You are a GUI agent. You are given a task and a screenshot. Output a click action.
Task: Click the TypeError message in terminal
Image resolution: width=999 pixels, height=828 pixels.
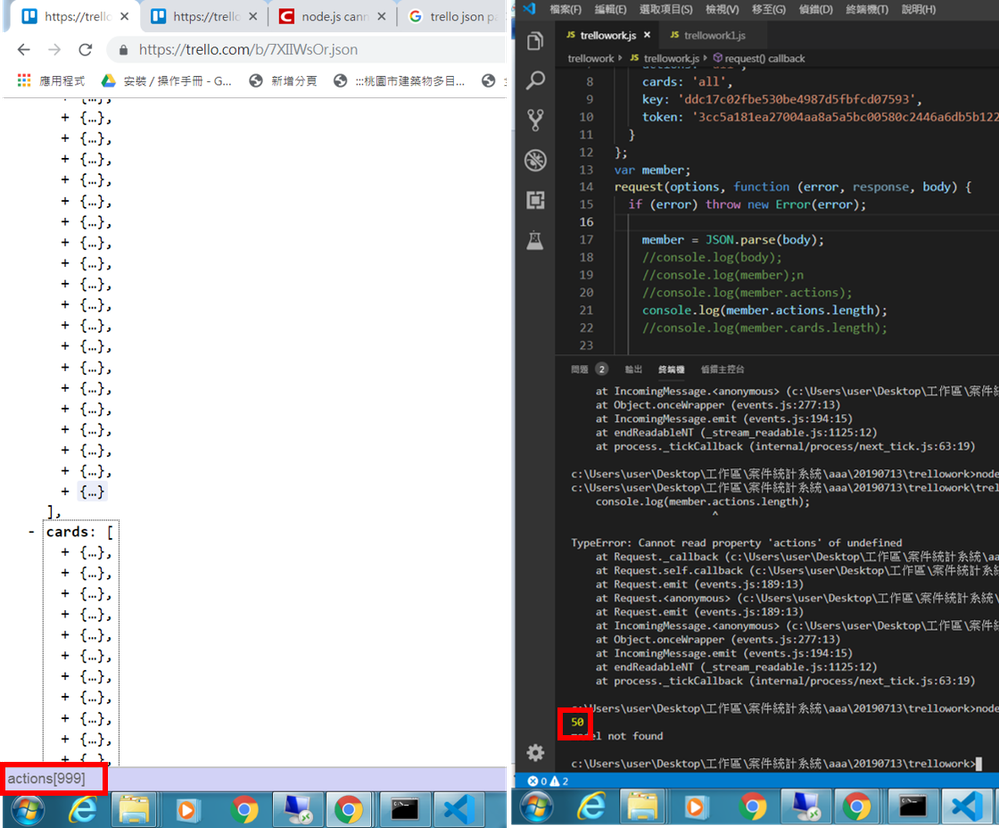(737, 543)
